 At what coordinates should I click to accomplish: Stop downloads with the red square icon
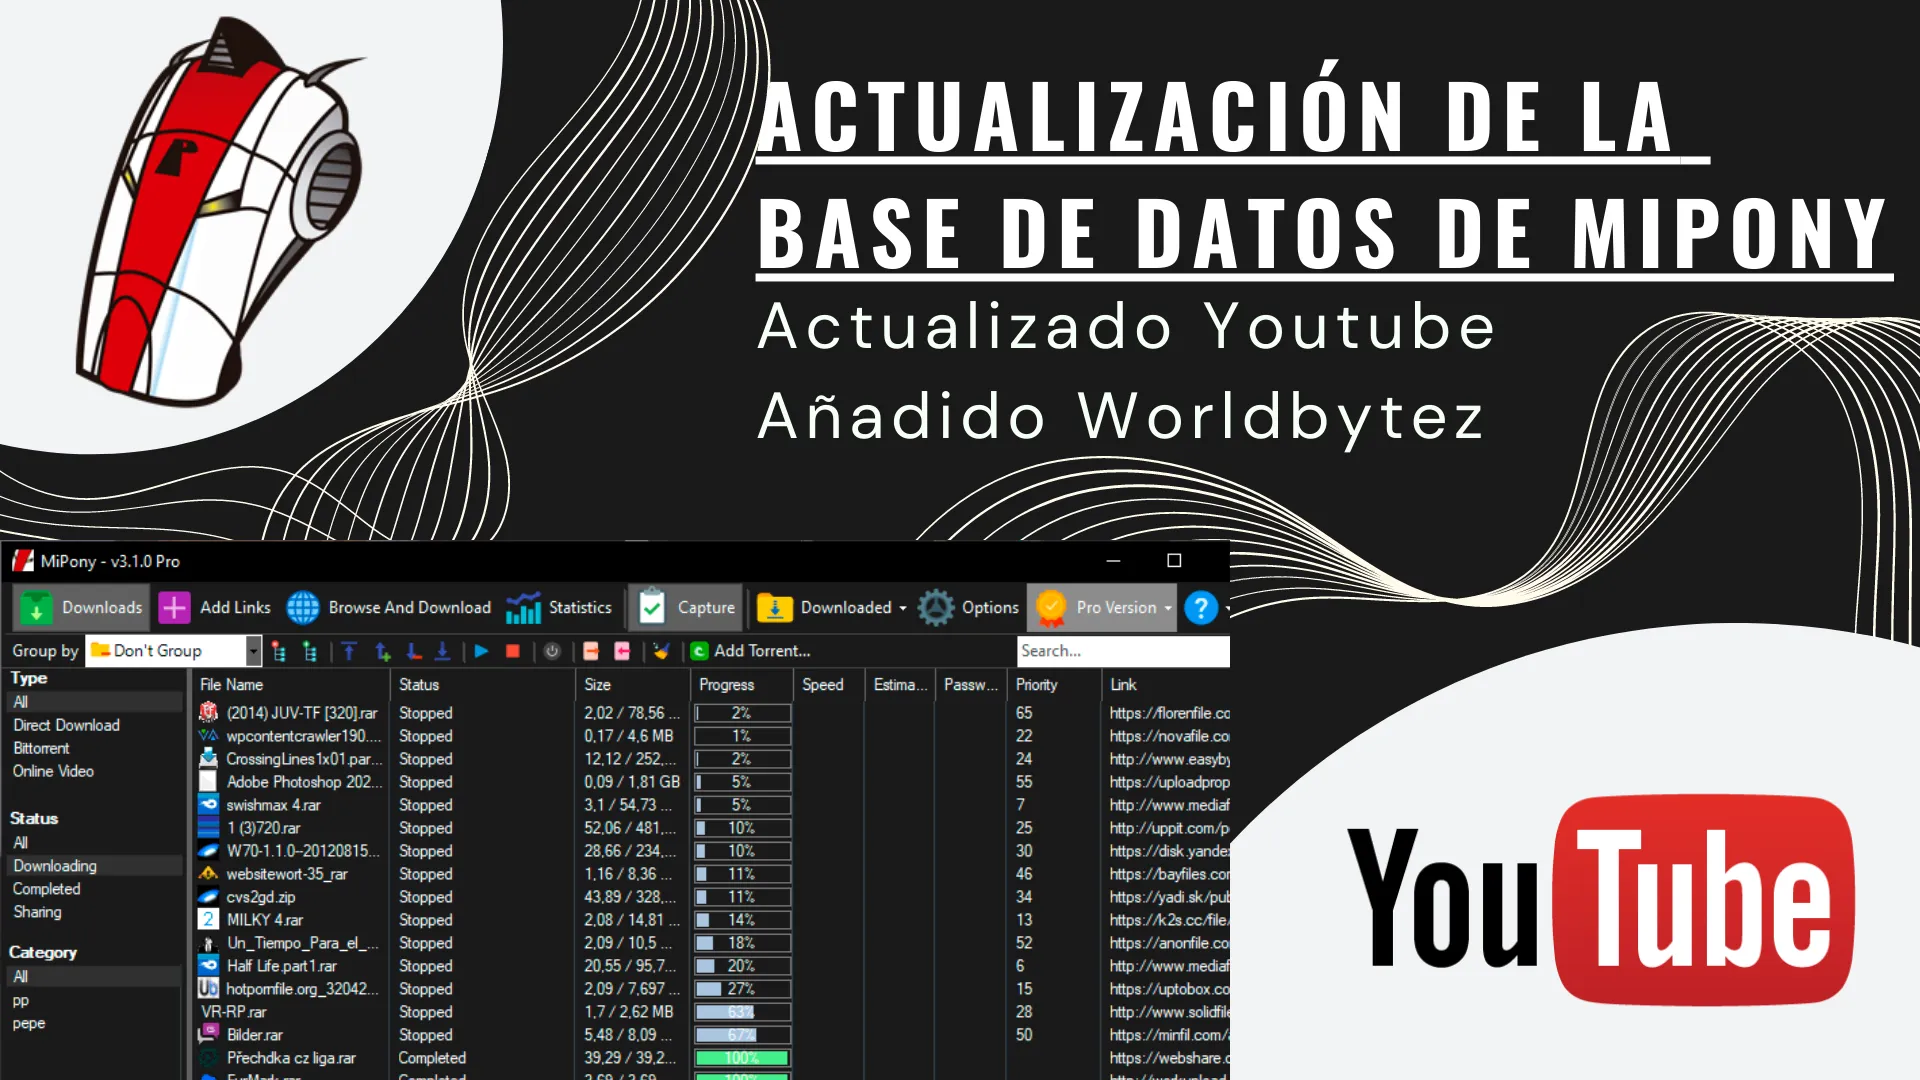513,651
